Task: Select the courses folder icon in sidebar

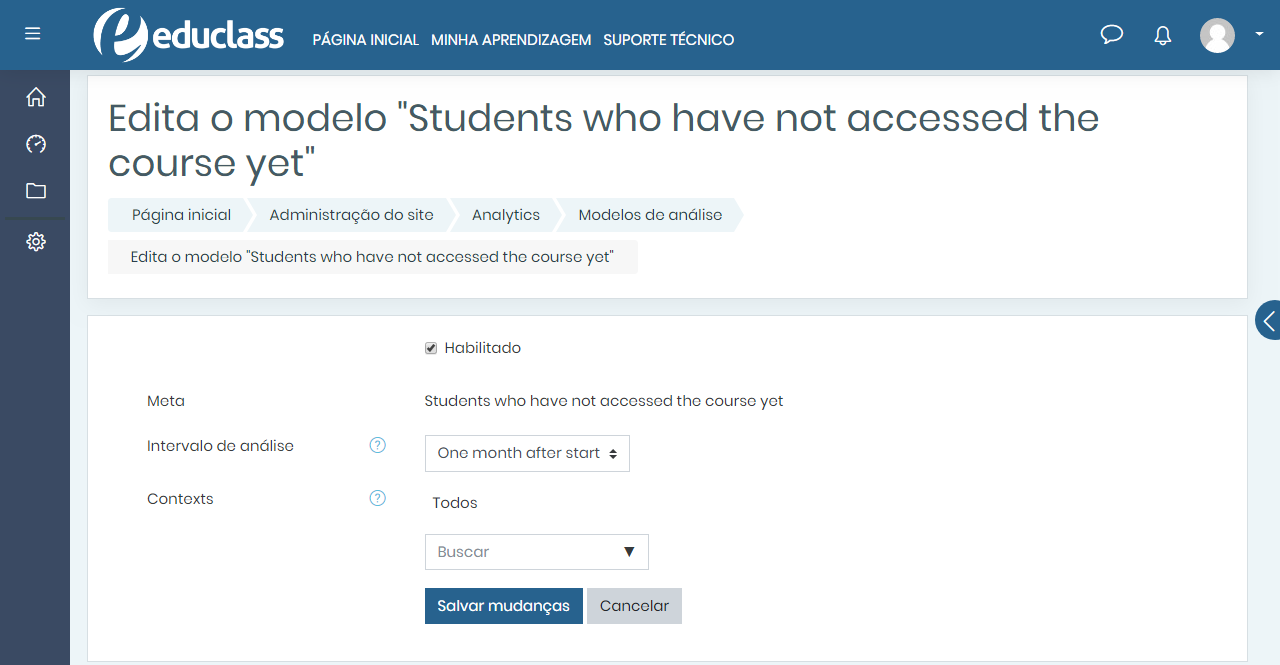Action: click(35, 191)
